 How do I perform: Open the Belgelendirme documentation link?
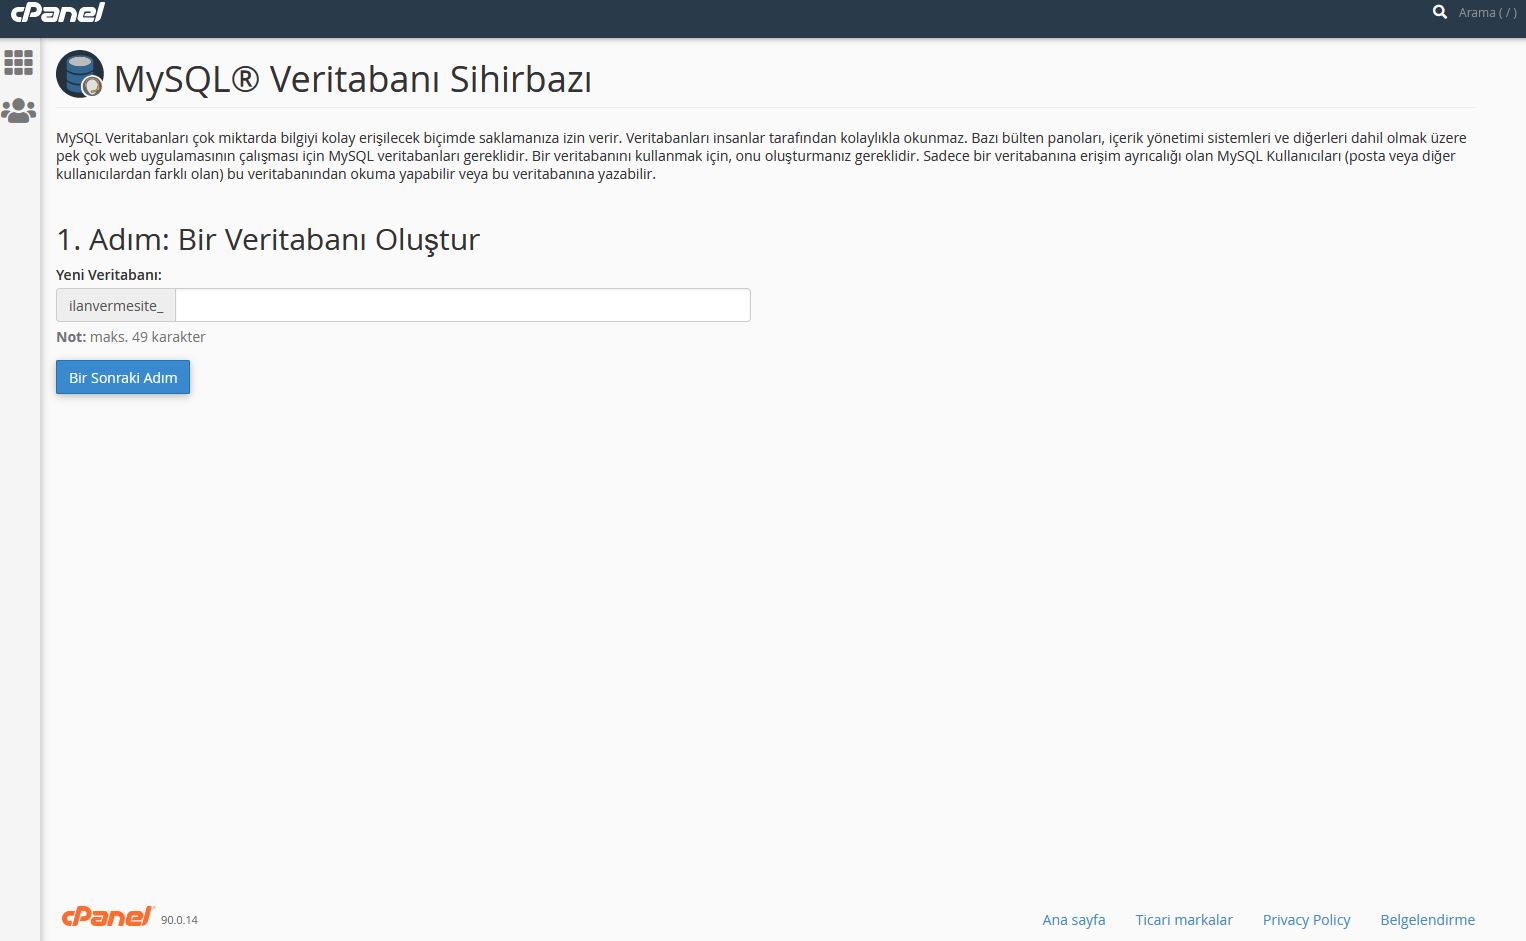click(x=1427, y=920)
